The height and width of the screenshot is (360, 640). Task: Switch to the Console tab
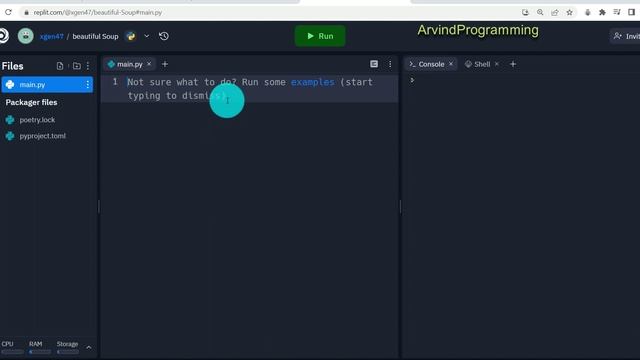(431, 64)
